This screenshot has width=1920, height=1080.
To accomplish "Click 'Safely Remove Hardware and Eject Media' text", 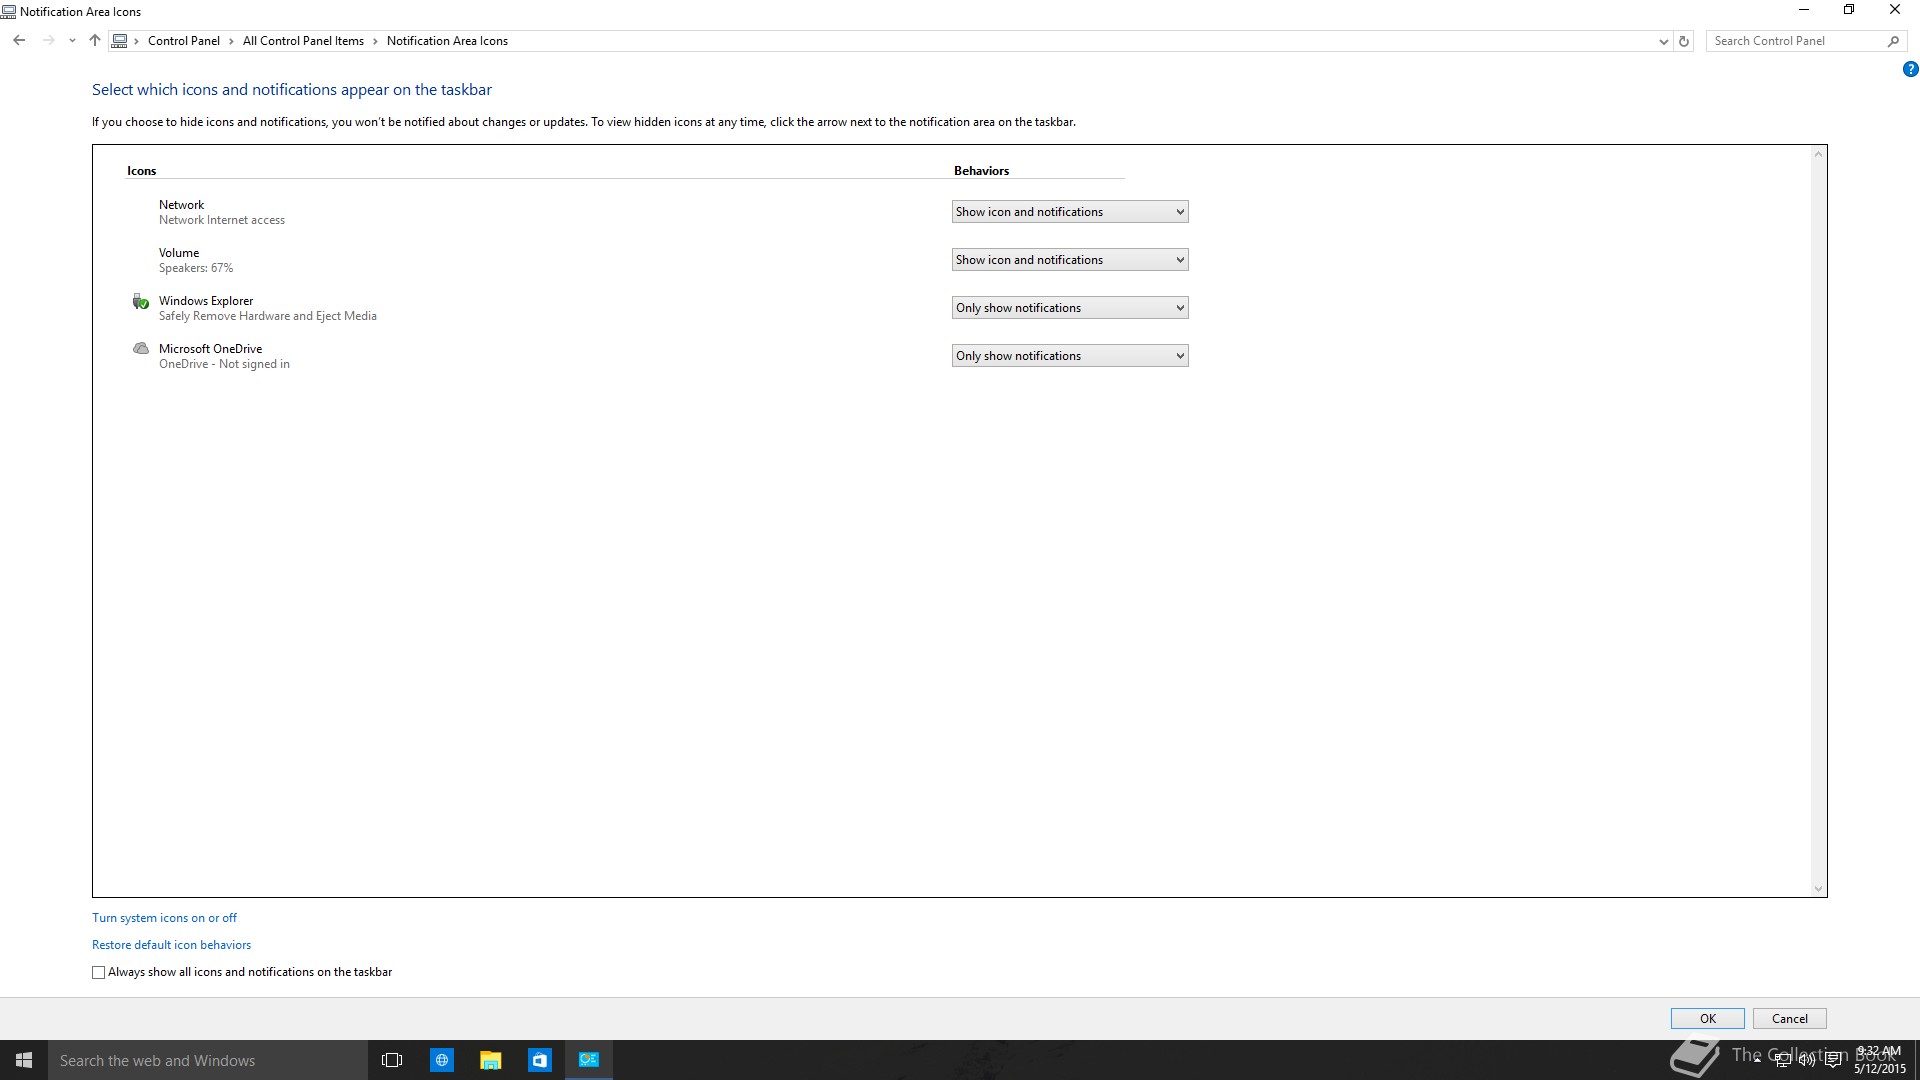I will click(x=267, y=316).
